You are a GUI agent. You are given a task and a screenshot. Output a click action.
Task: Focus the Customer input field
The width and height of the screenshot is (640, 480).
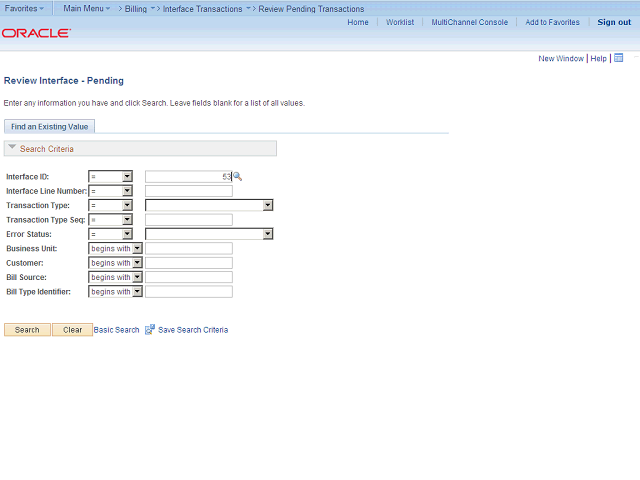[189, 263]
